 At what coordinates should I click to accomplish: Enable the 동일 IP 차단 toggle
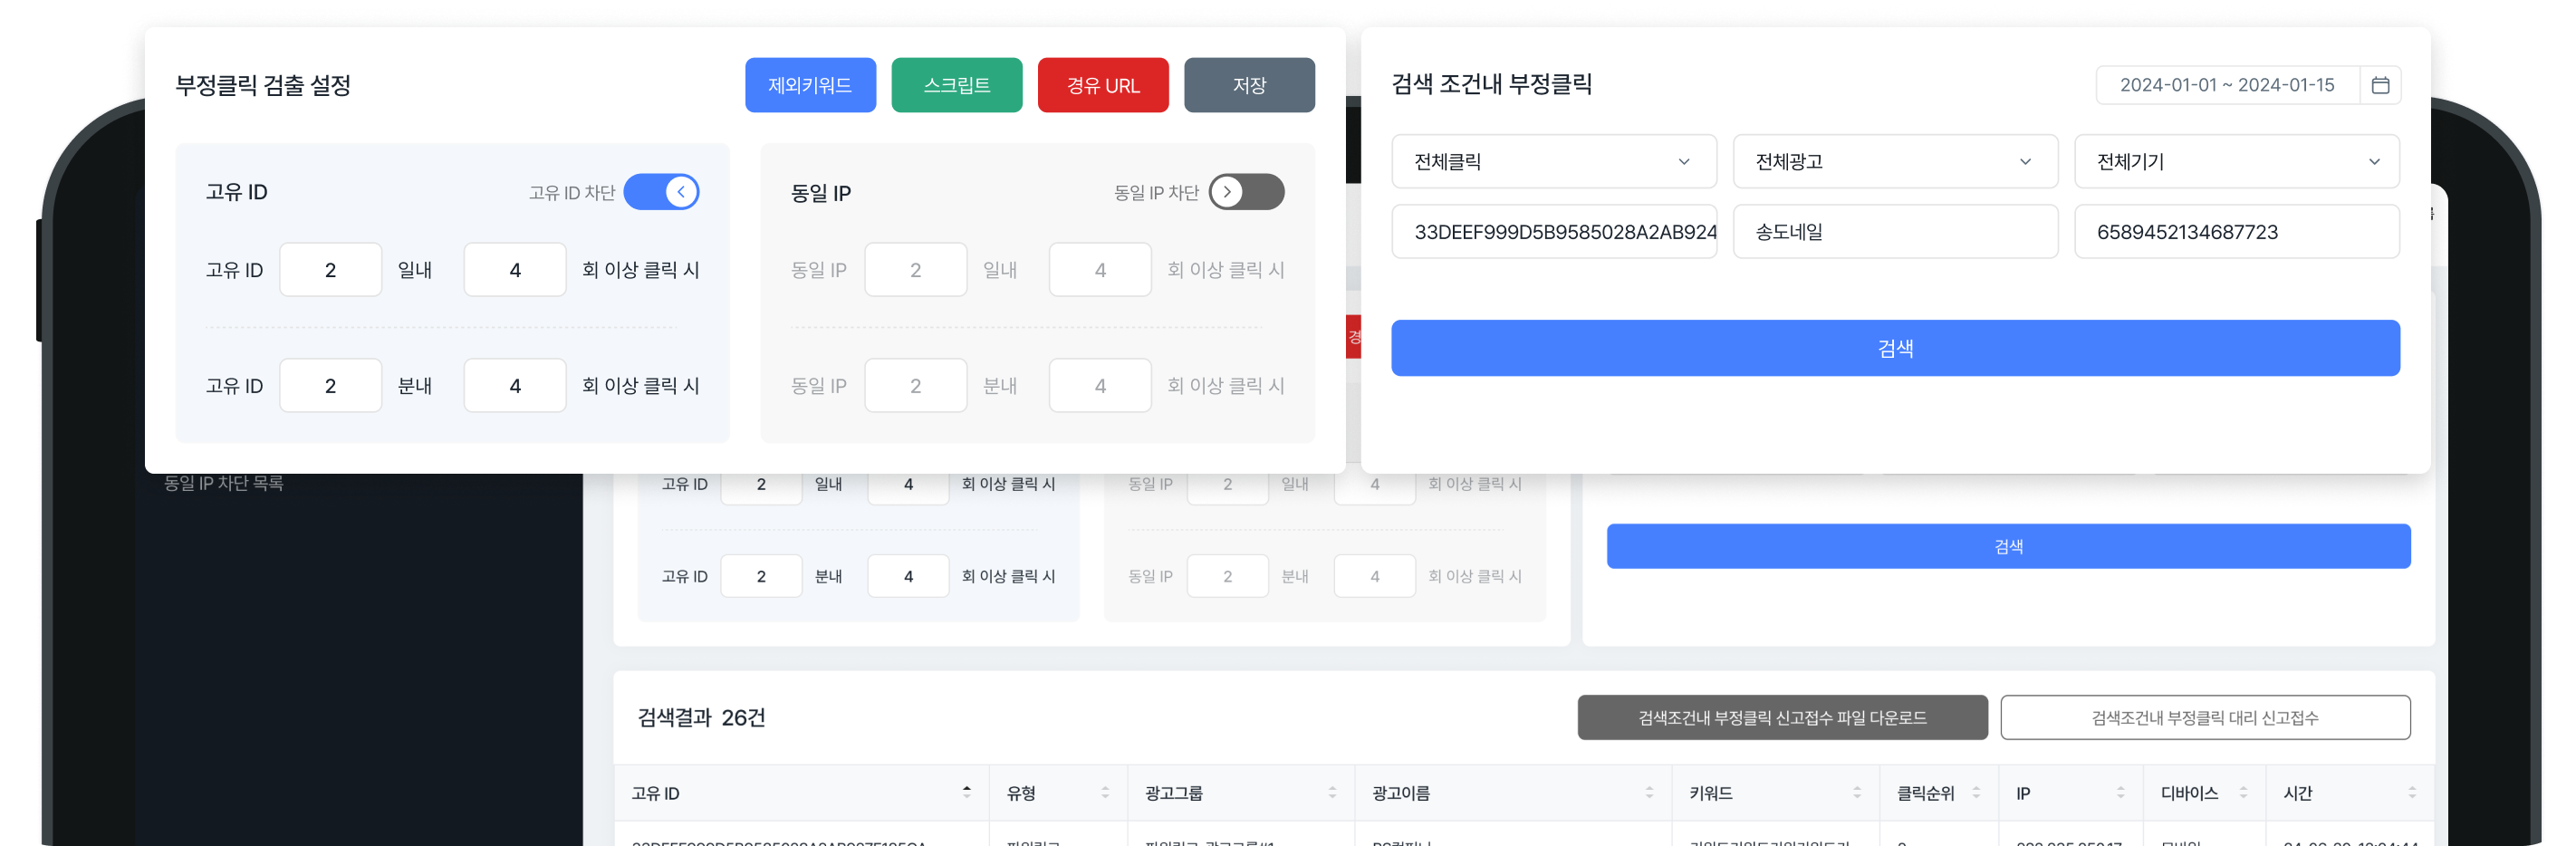click(x=1246, y=192)
